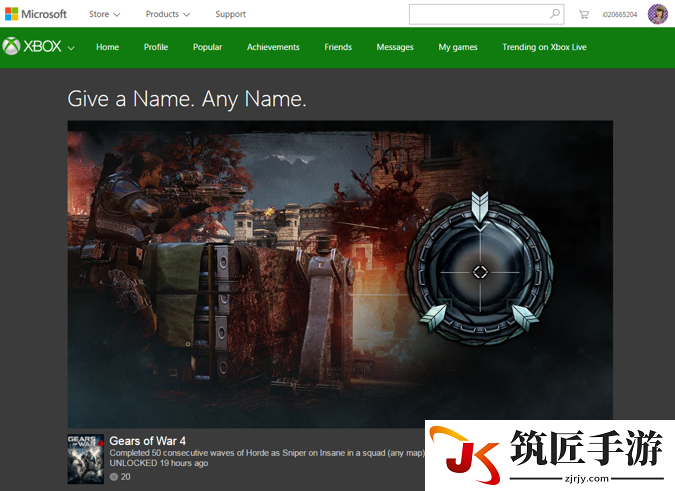This screenshot has width=675, height=491.
Task: Open the Achievements tab
Action: coord(273,47)
